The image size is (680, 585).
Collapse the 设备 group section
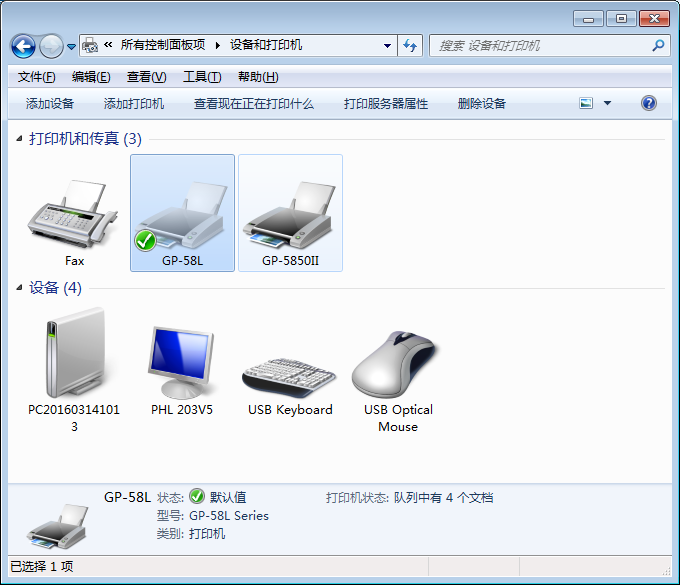click(x=20, y=289)
